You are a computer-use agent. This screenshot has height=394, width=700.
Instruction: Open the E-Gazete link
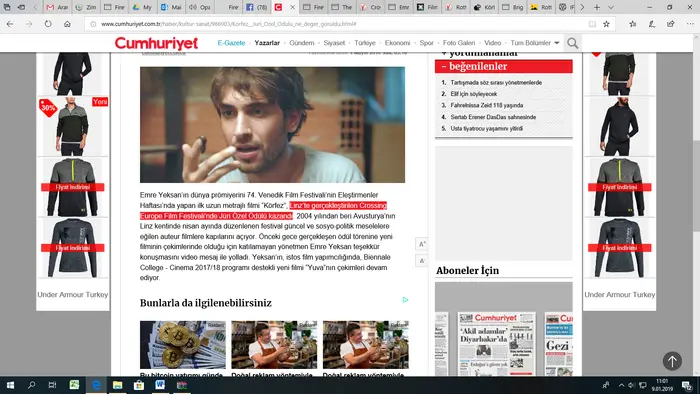tap(231, 43)
